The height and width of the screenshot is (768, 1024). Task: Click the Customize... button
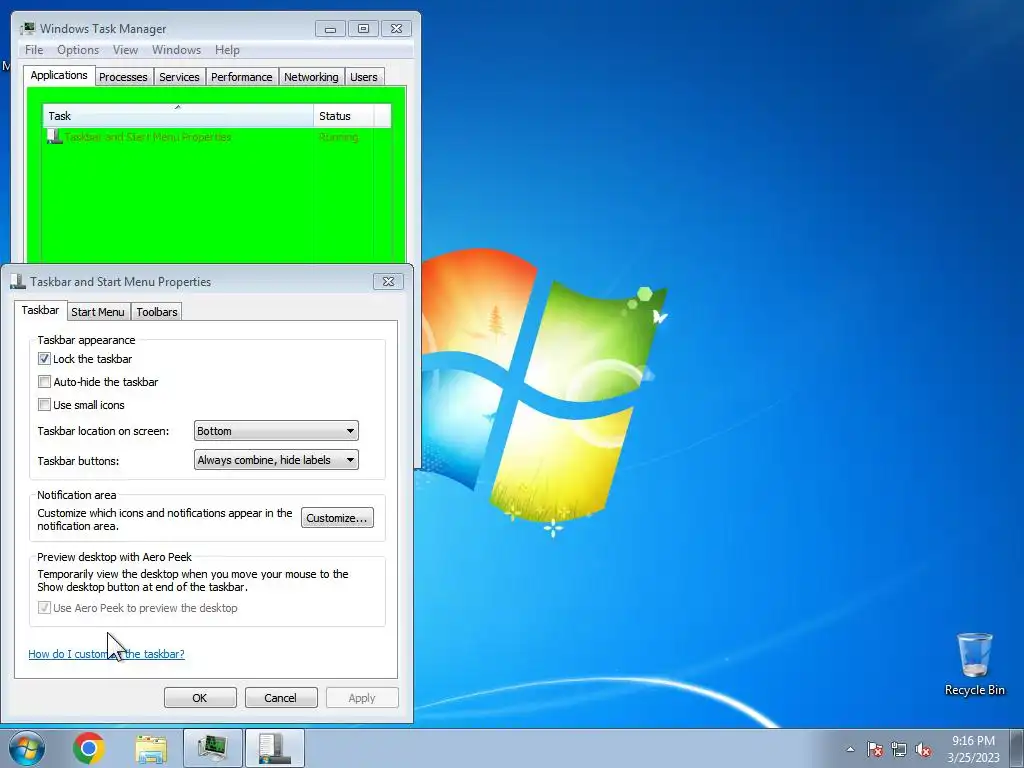tap(337, 518)
